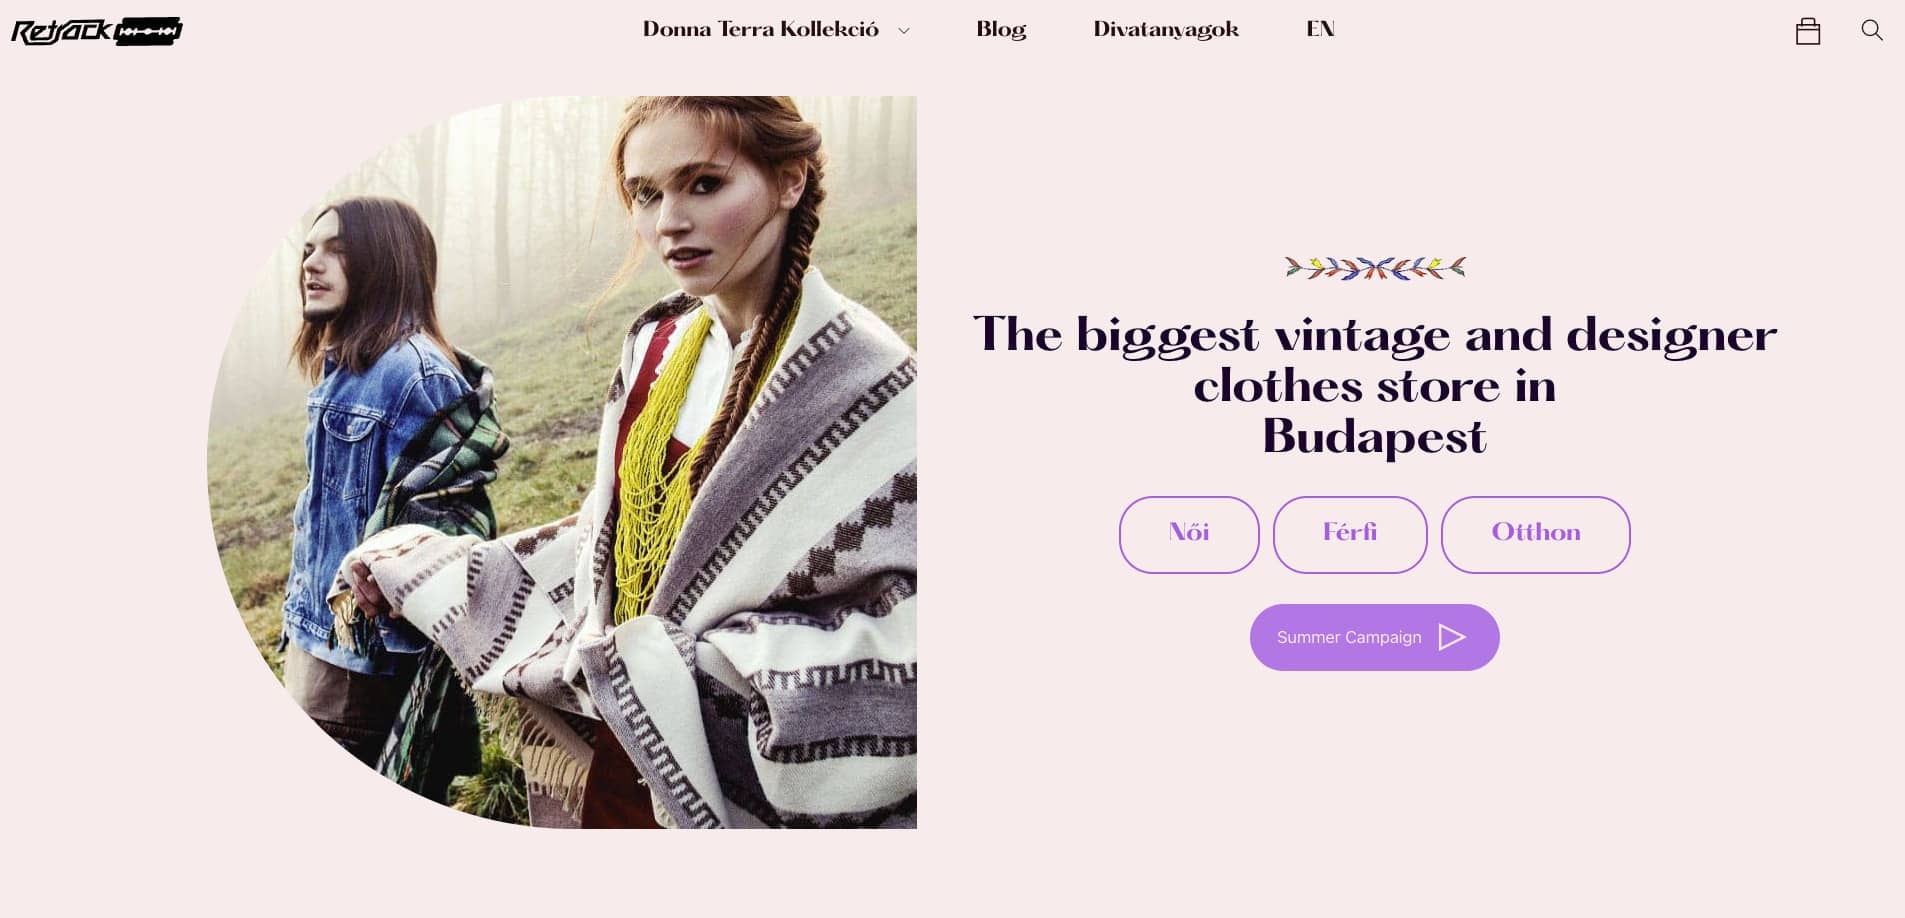Select the Otthon category button
The width and height of the screenshot is (1905, 918).
coord(1536,535)
